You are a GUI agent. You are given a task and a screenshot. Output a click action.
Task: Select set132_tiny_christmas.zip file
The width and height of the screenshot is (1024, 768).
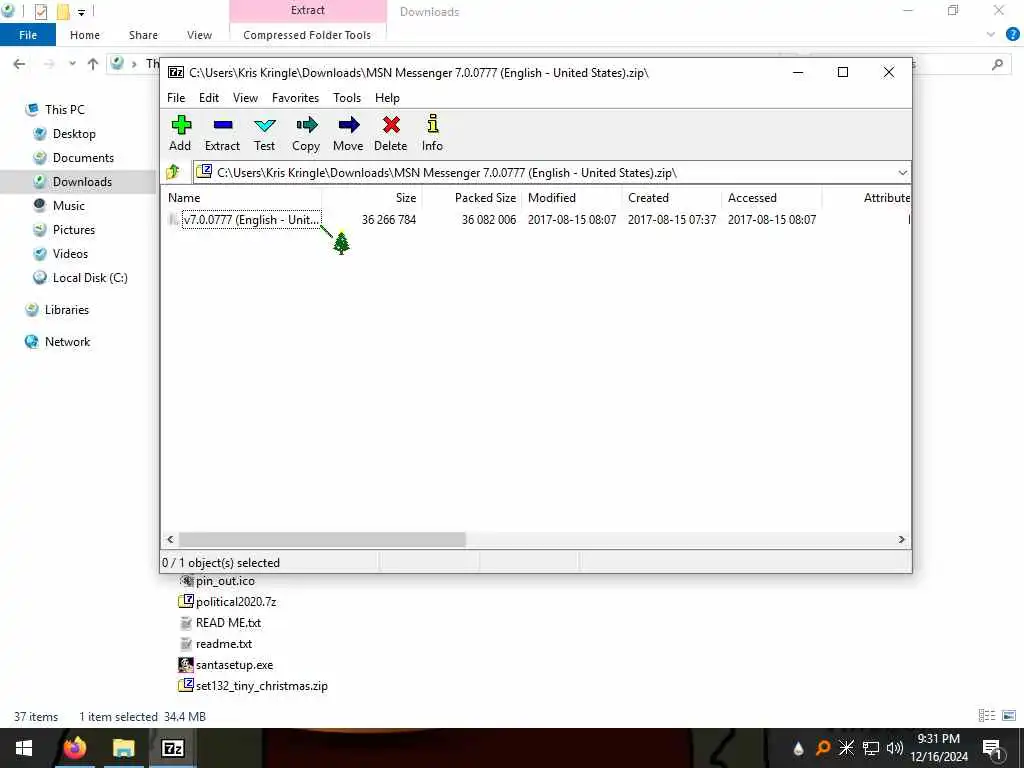point(253,686)
